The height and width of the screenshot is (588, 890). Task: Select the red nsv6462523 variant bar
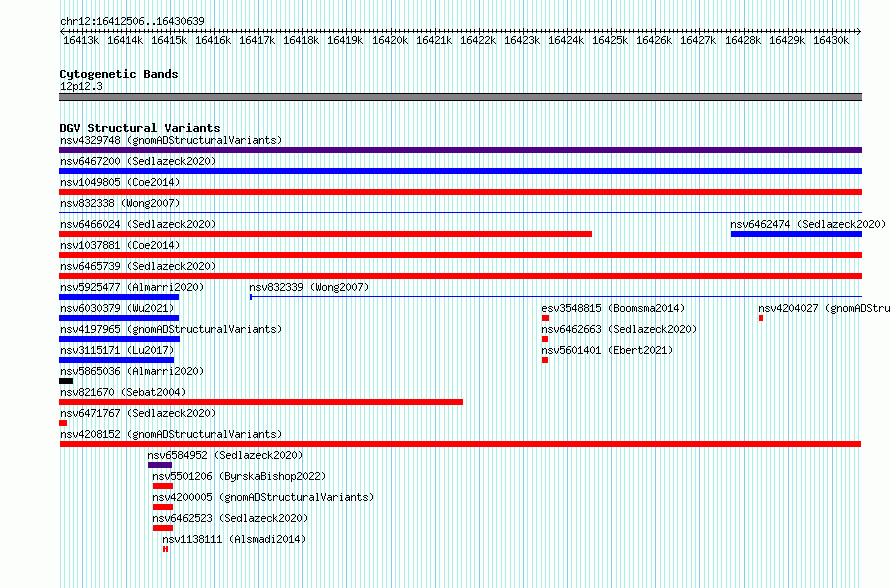(163, 528)
